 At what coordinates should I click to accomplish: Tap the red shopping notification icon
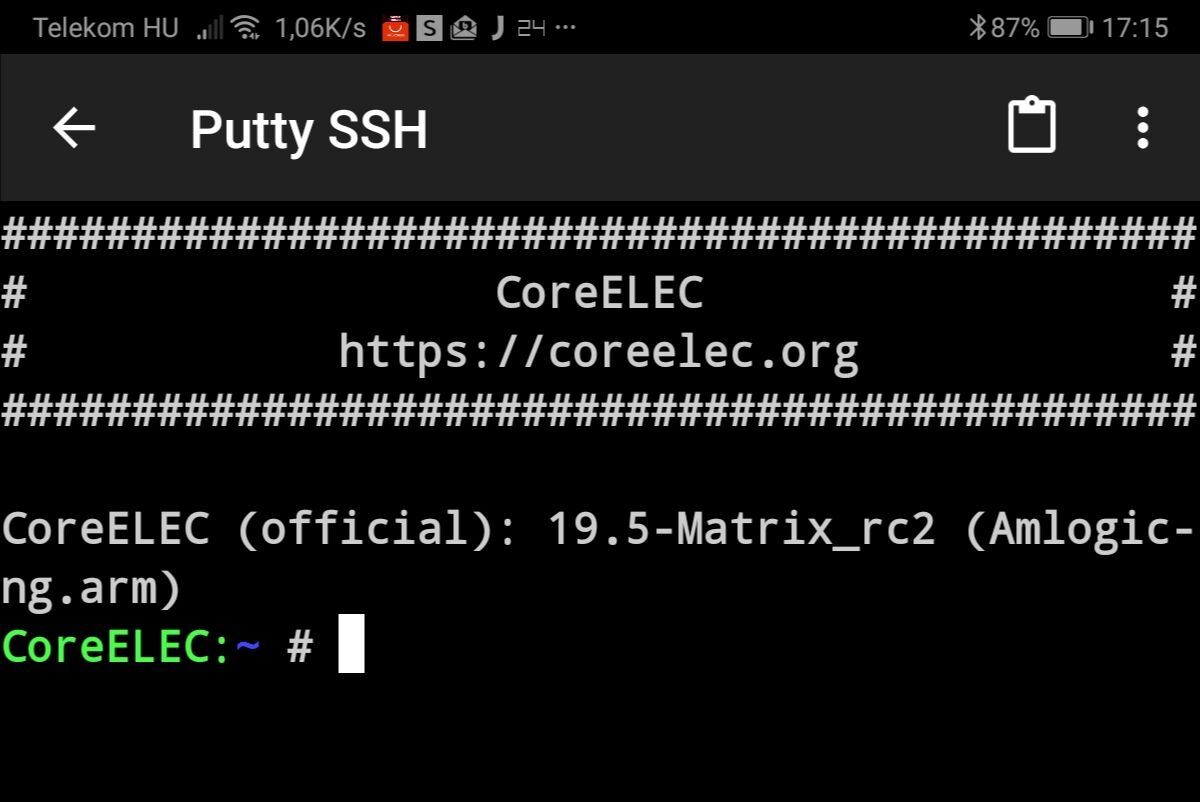[x=395, y=28]
